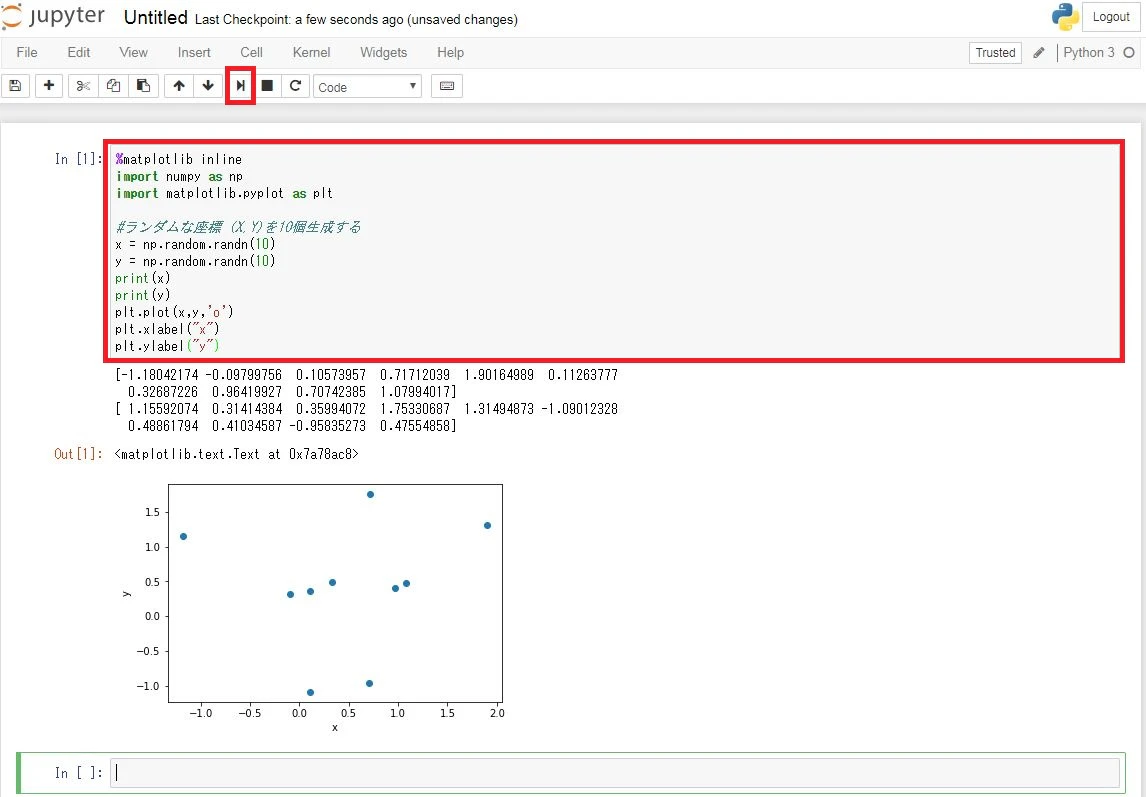This screenshot has width=1146, height=797.
Task: Move selected cell up with arrow icon
Action: tap(179, 86)
